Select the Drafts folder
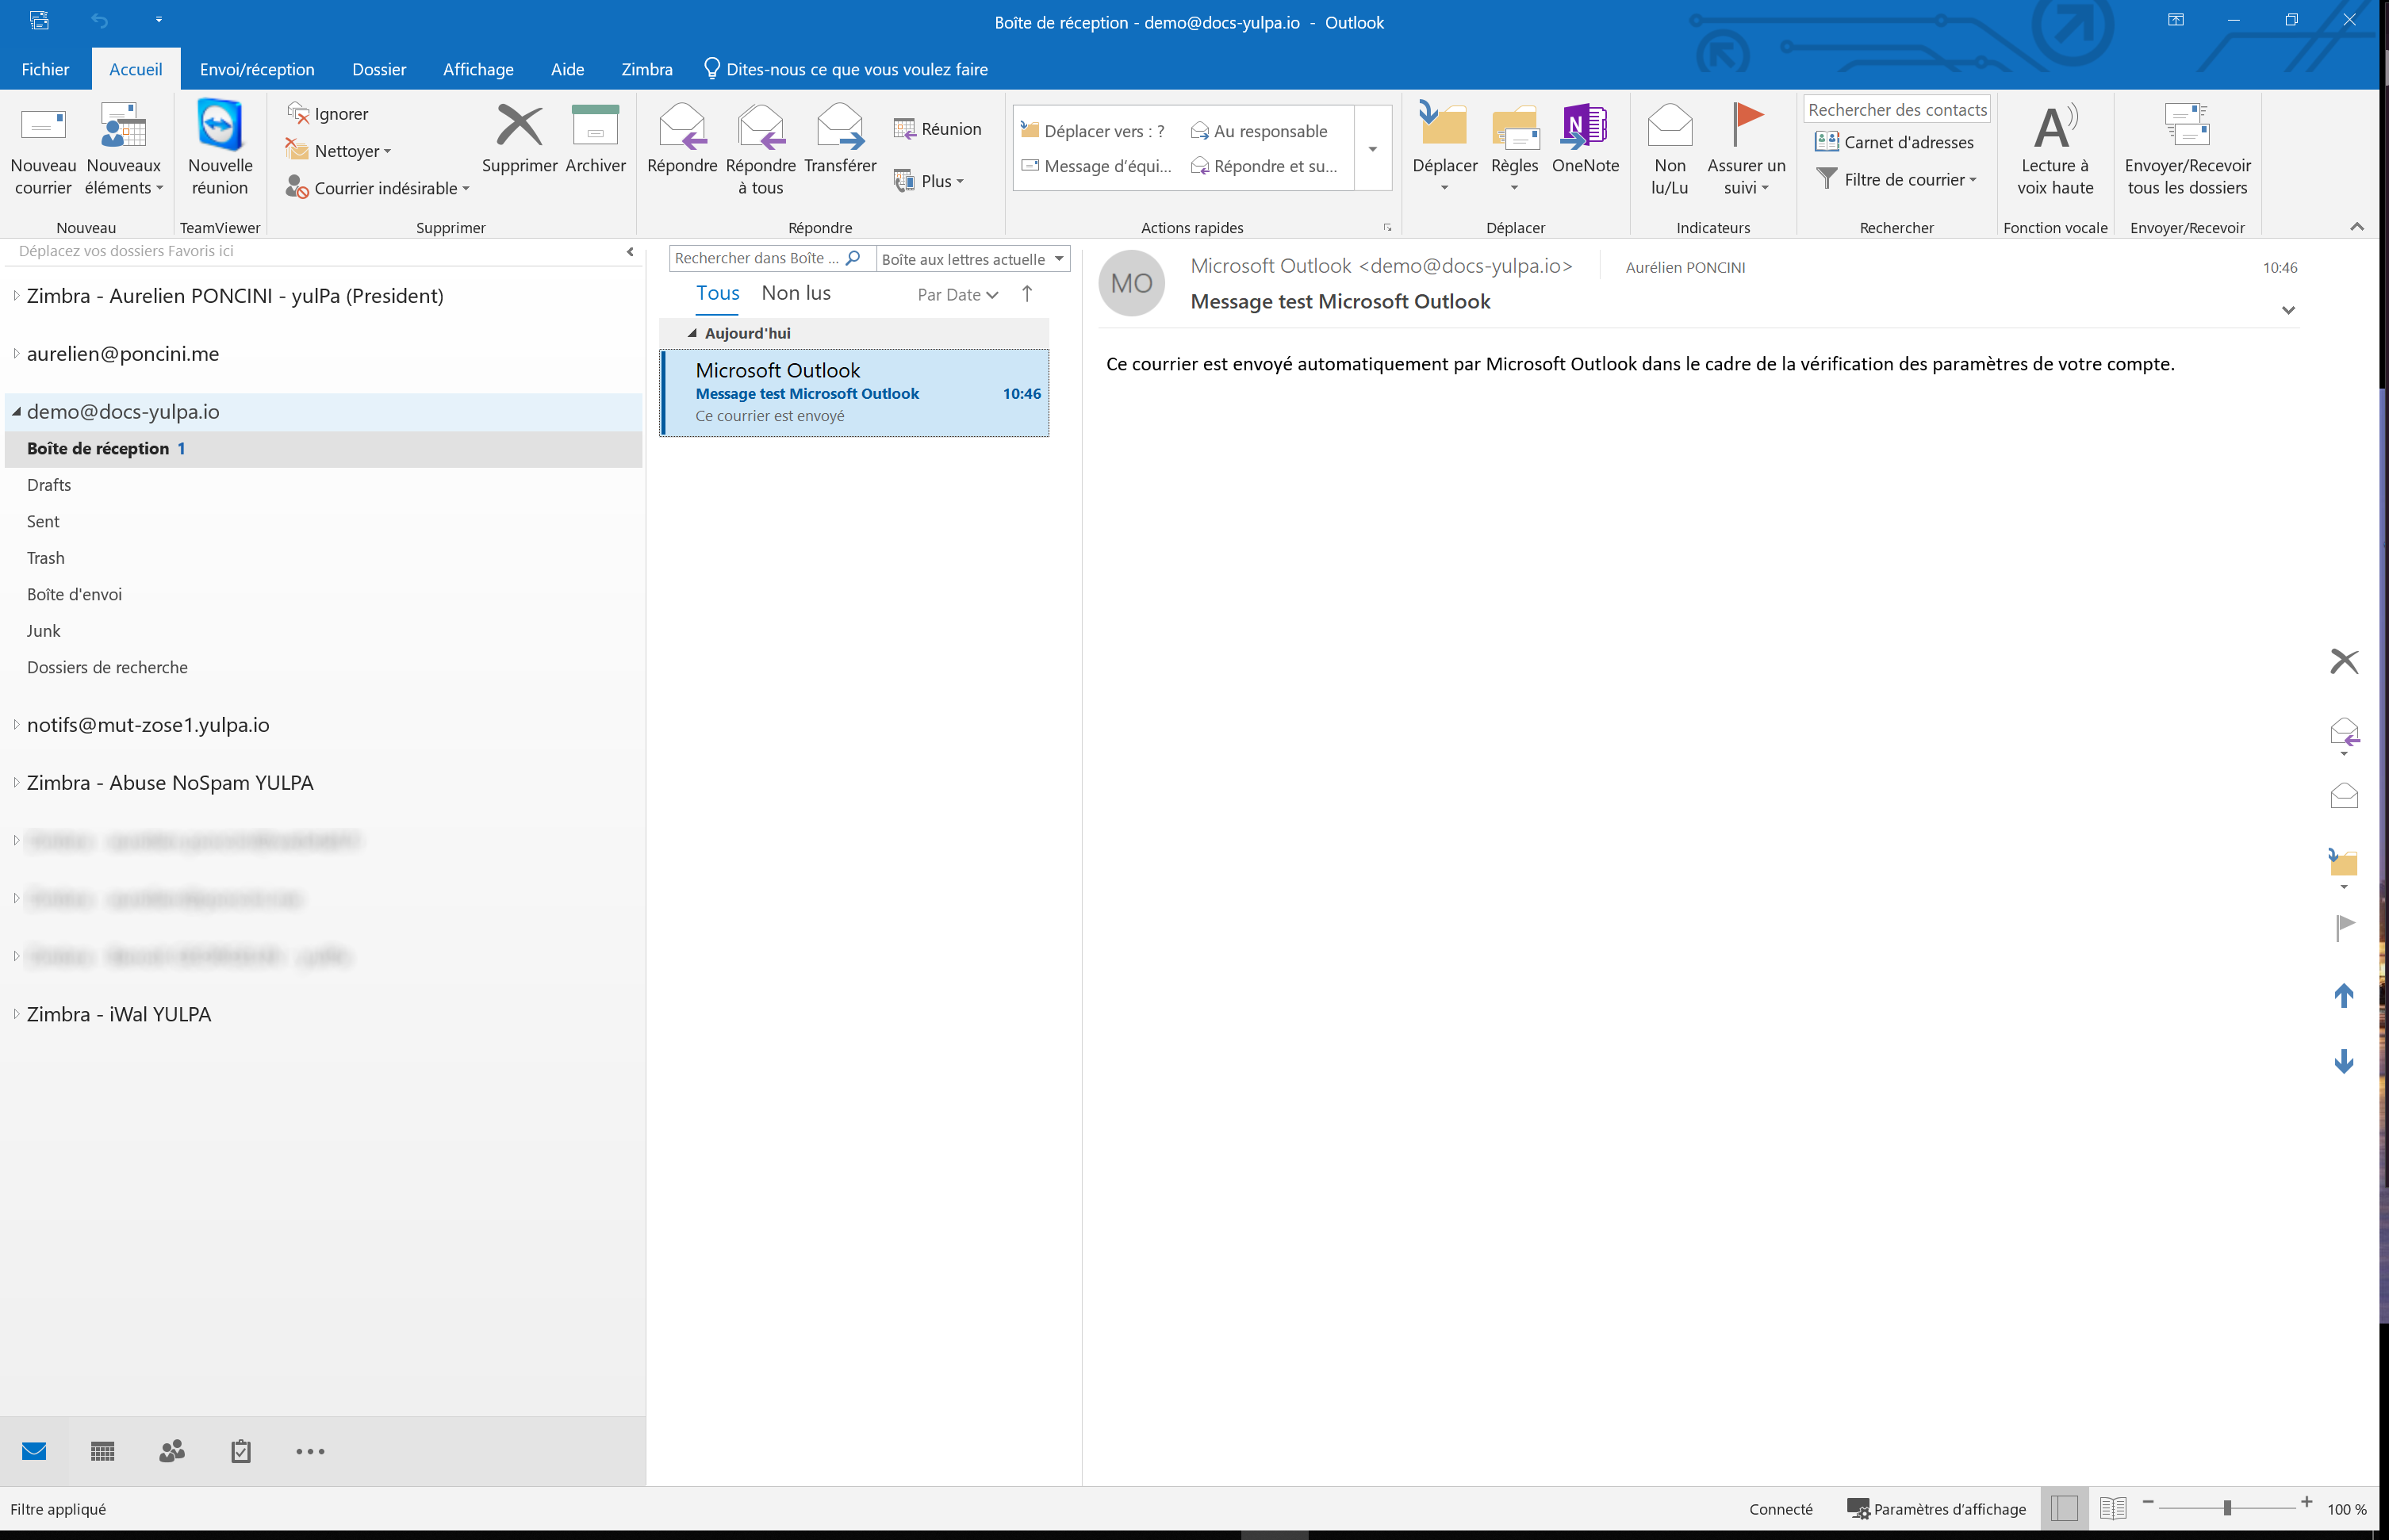2389x1540 pixels. (x=49, y=485)
